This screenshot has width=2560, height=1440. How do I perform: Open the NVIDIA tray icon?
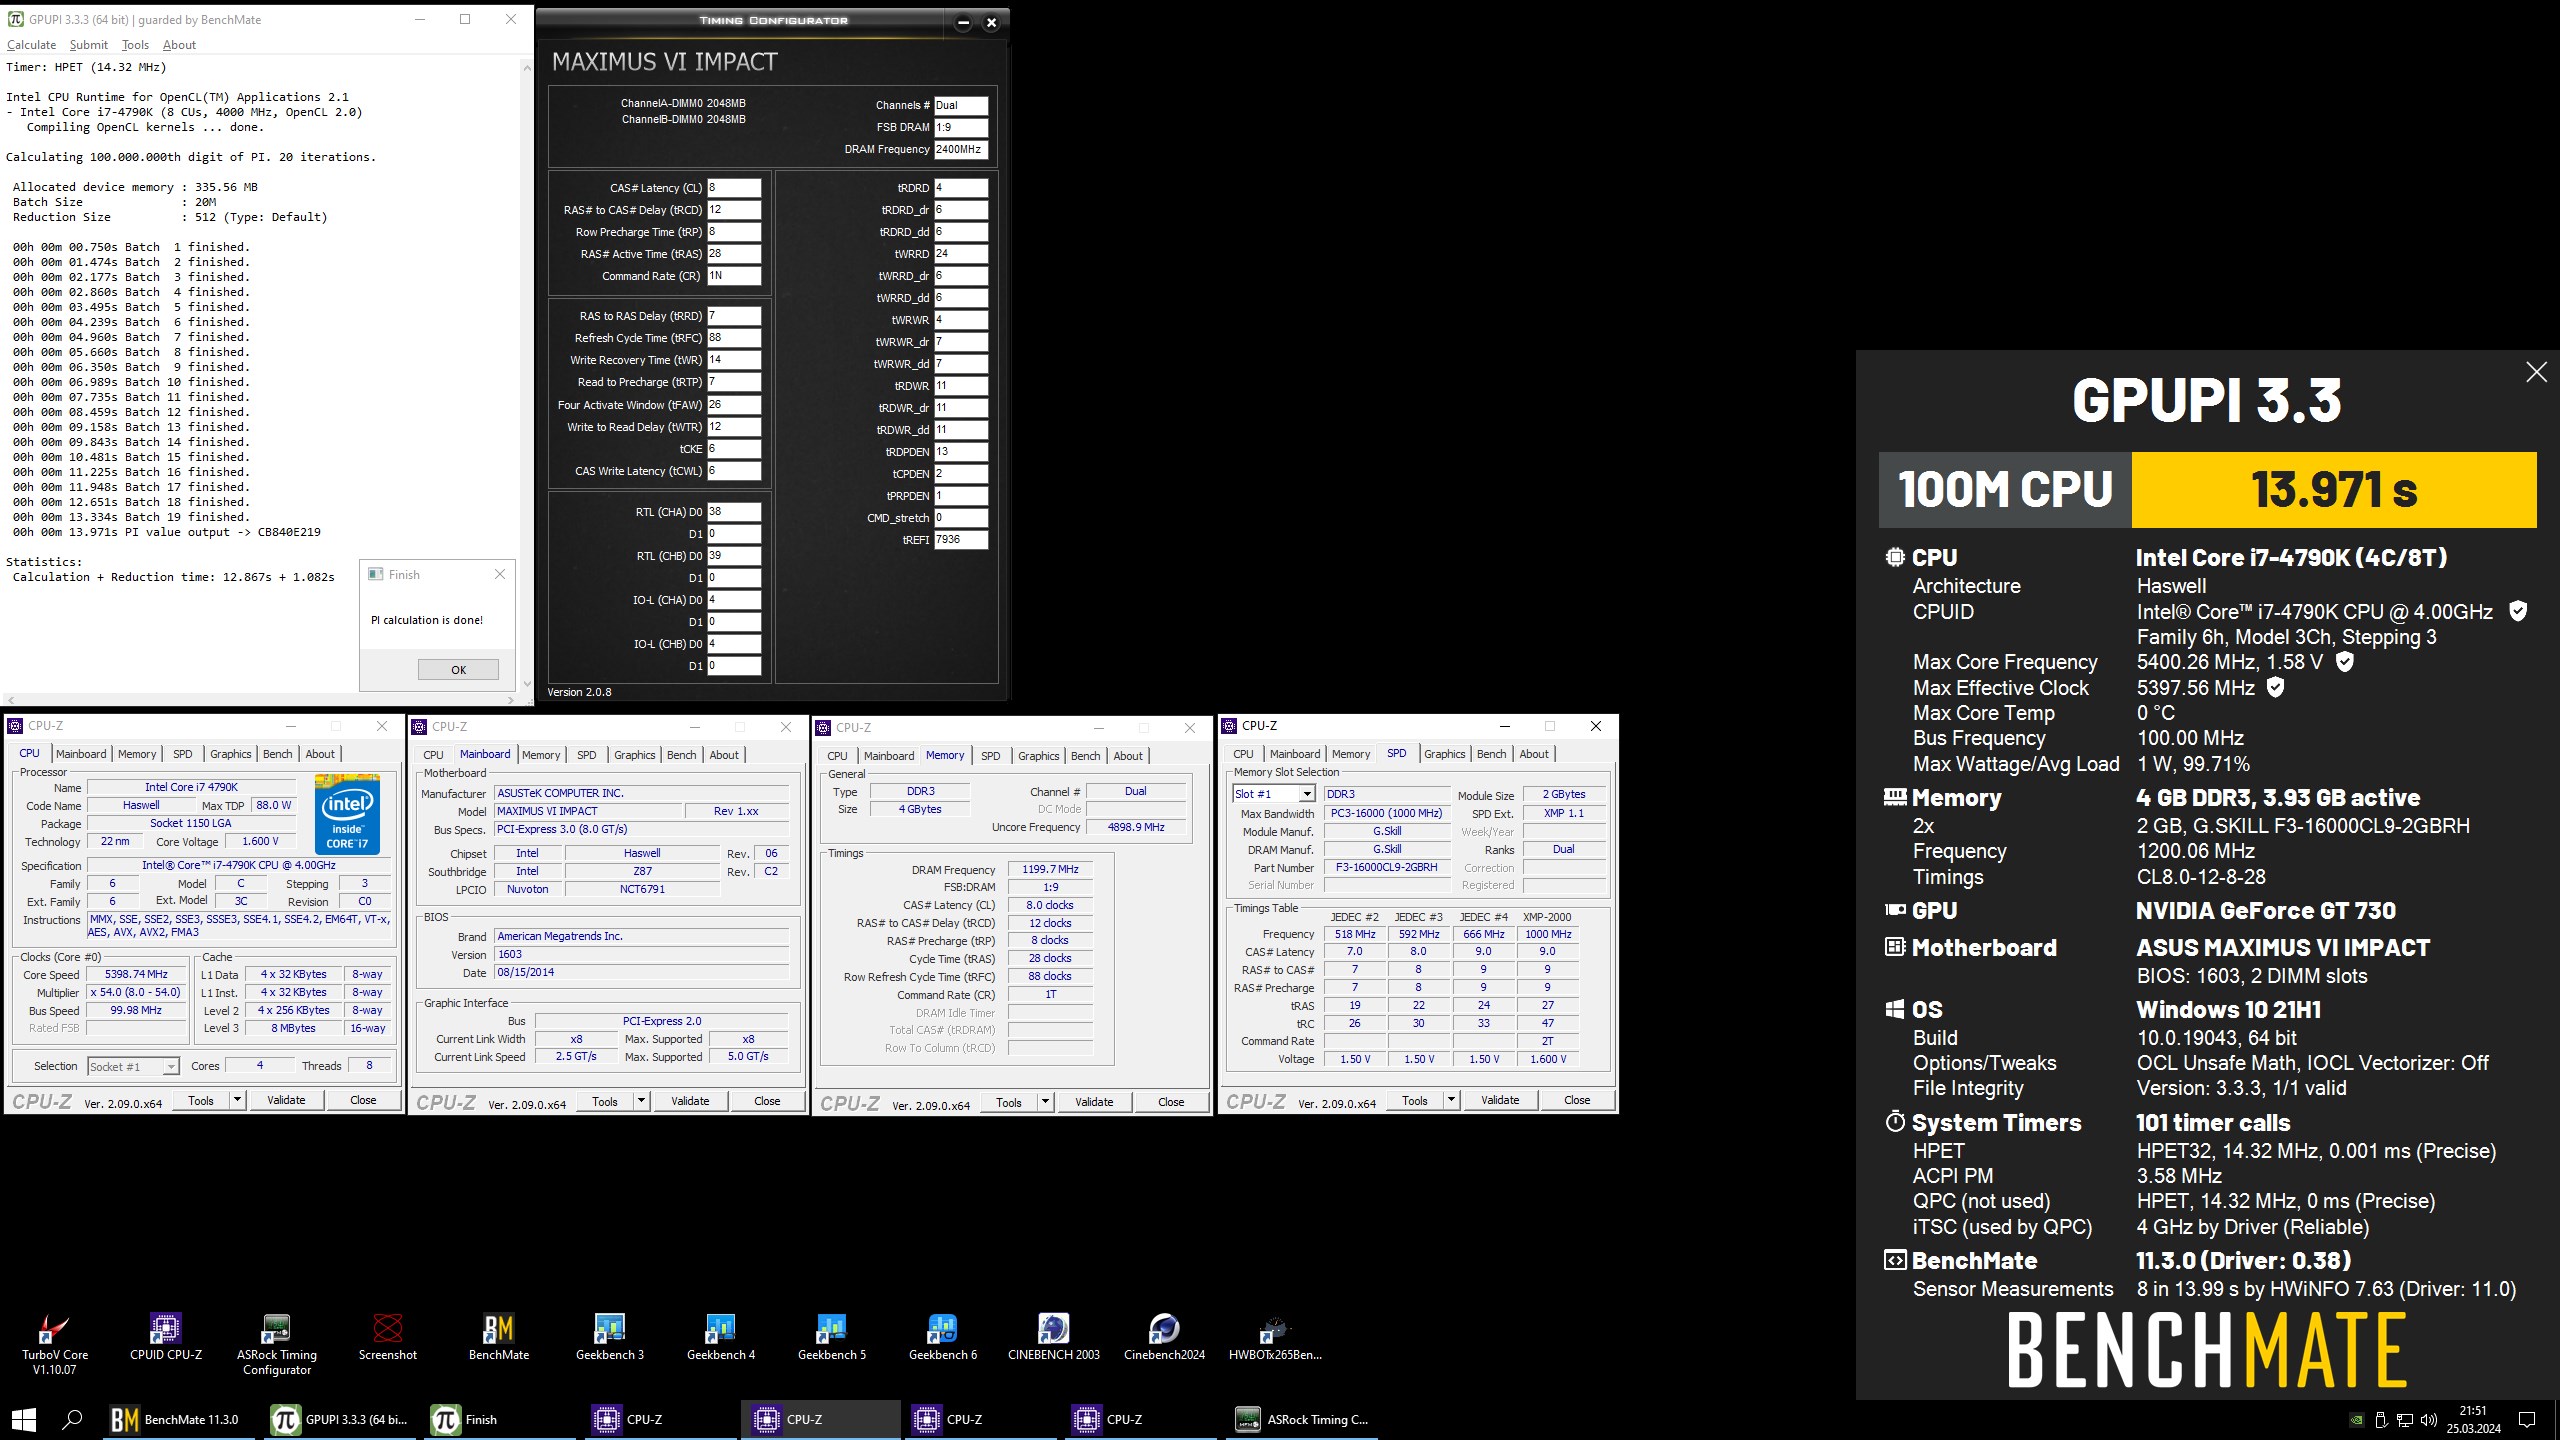2357,1420
